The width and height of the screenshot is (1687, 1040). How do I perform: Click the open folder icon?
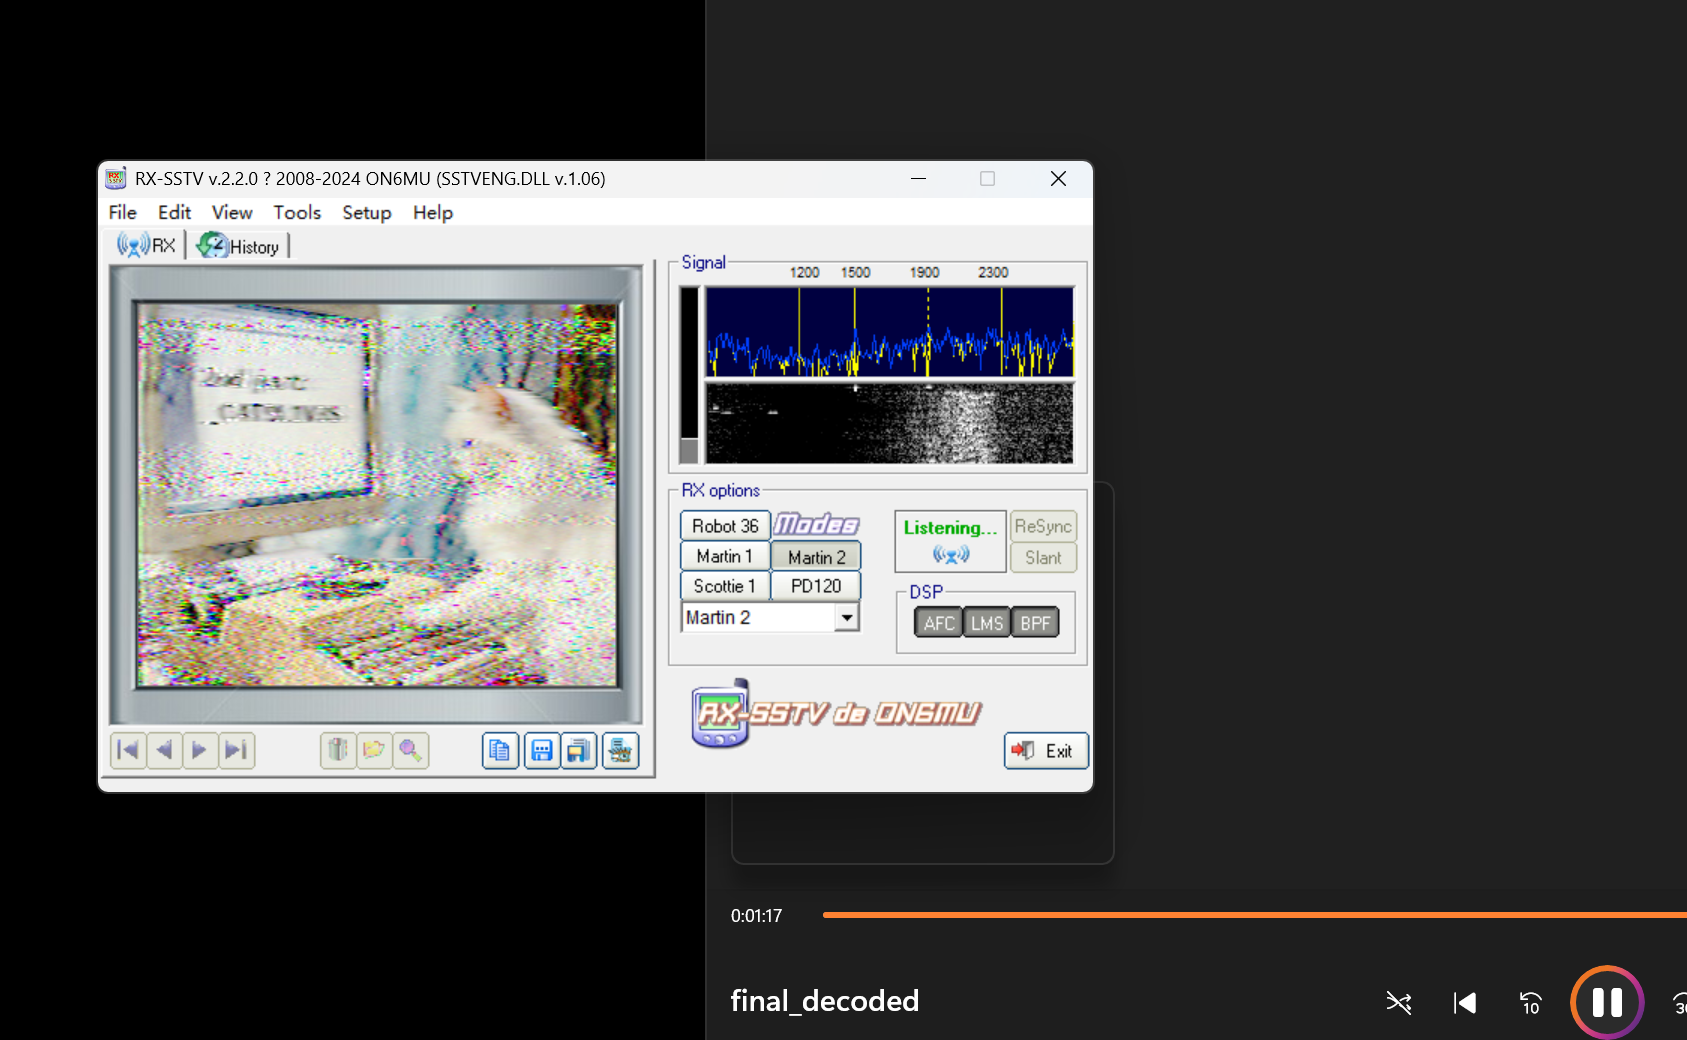[374, 750]
